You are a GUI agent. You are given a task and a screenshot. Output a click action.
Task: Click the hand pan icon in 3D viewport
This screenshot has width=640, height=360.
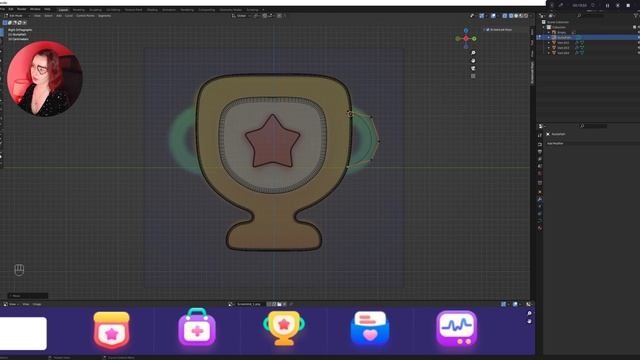473,60
